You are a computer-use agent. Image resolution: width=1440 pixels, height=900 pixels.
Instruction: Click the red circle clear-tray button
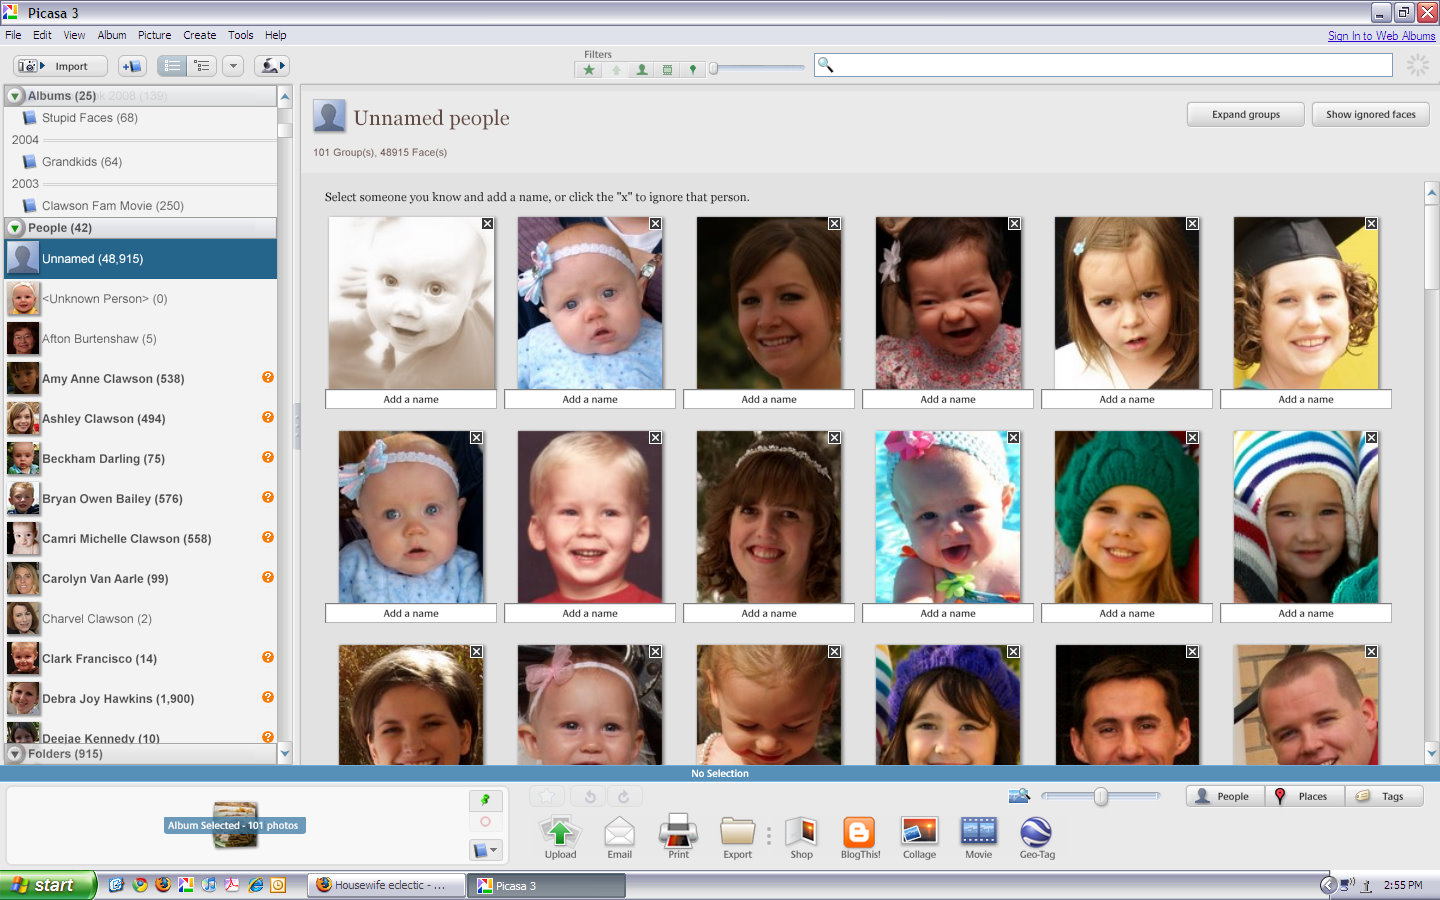click(x=485, y=822)
